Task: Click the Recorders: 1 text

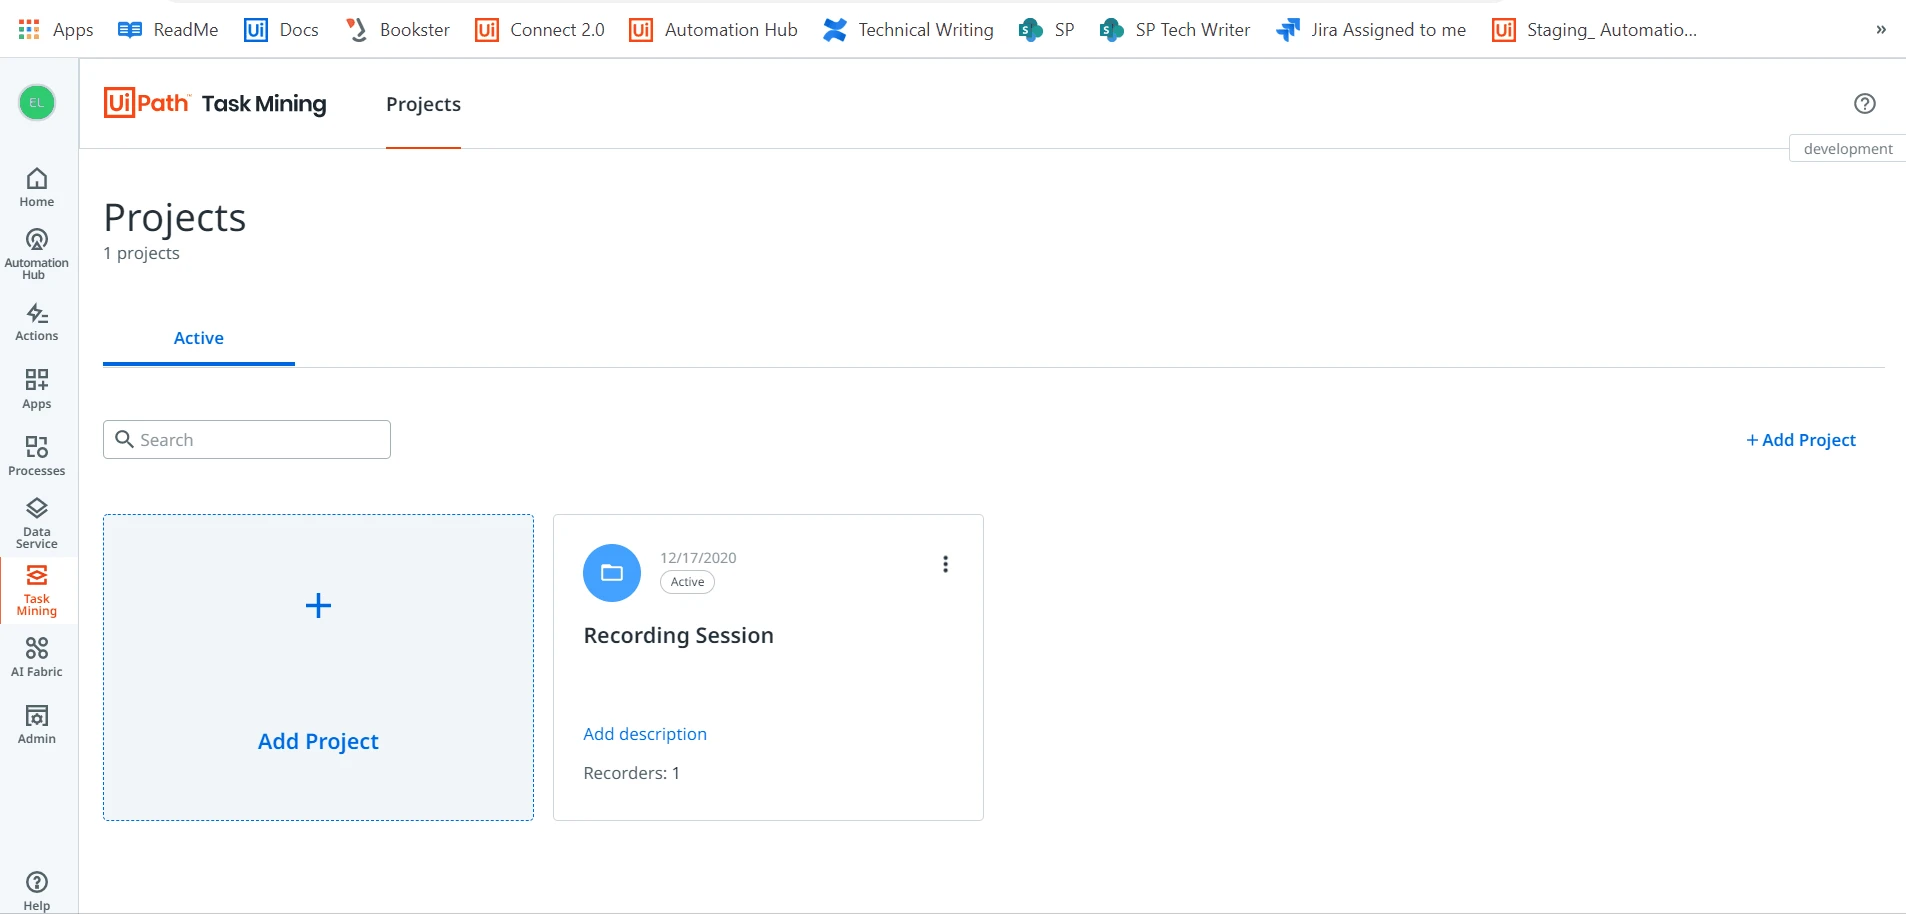Action: (x=631, y=773)
